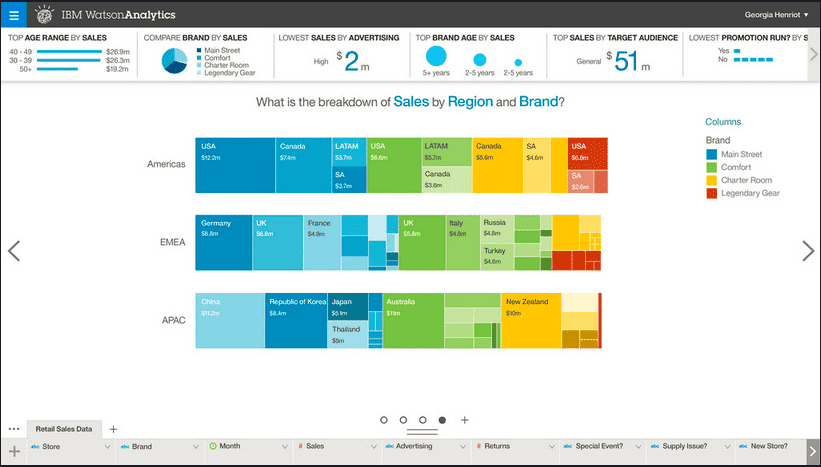This screenshot has height=467, width=821.
Task: Select green UK $5.8m tile
Action: (422, 242)
